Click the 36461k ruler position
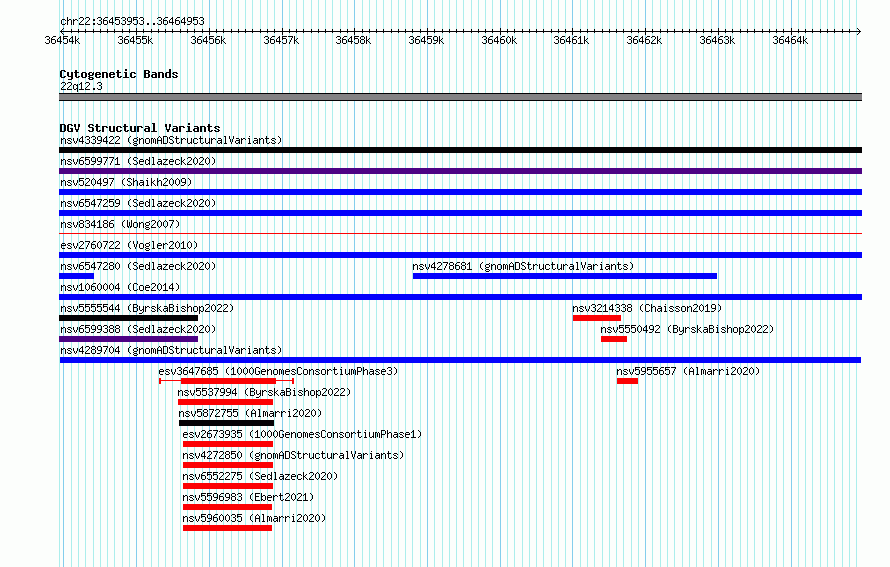This screenshot has height=567, width=890. point(571,40)
